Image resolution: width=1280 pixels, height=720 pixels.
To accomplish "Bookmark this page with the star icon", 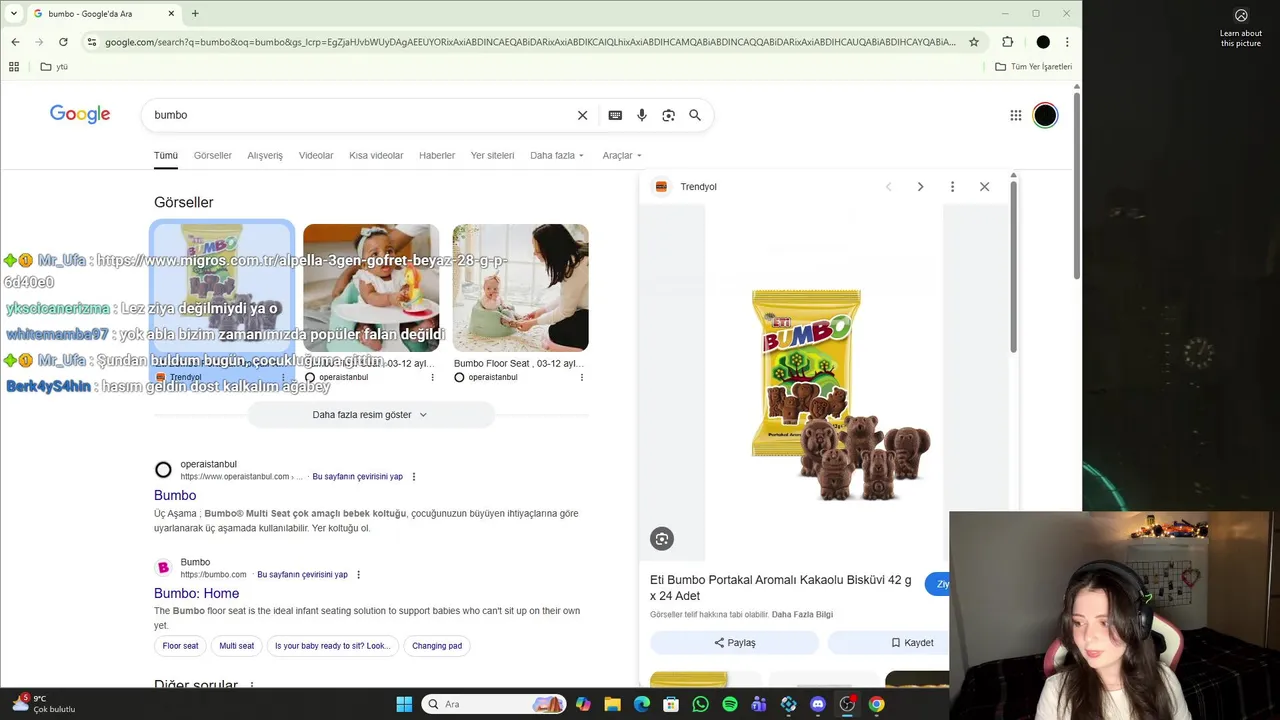I will click(x=974, y=42).
